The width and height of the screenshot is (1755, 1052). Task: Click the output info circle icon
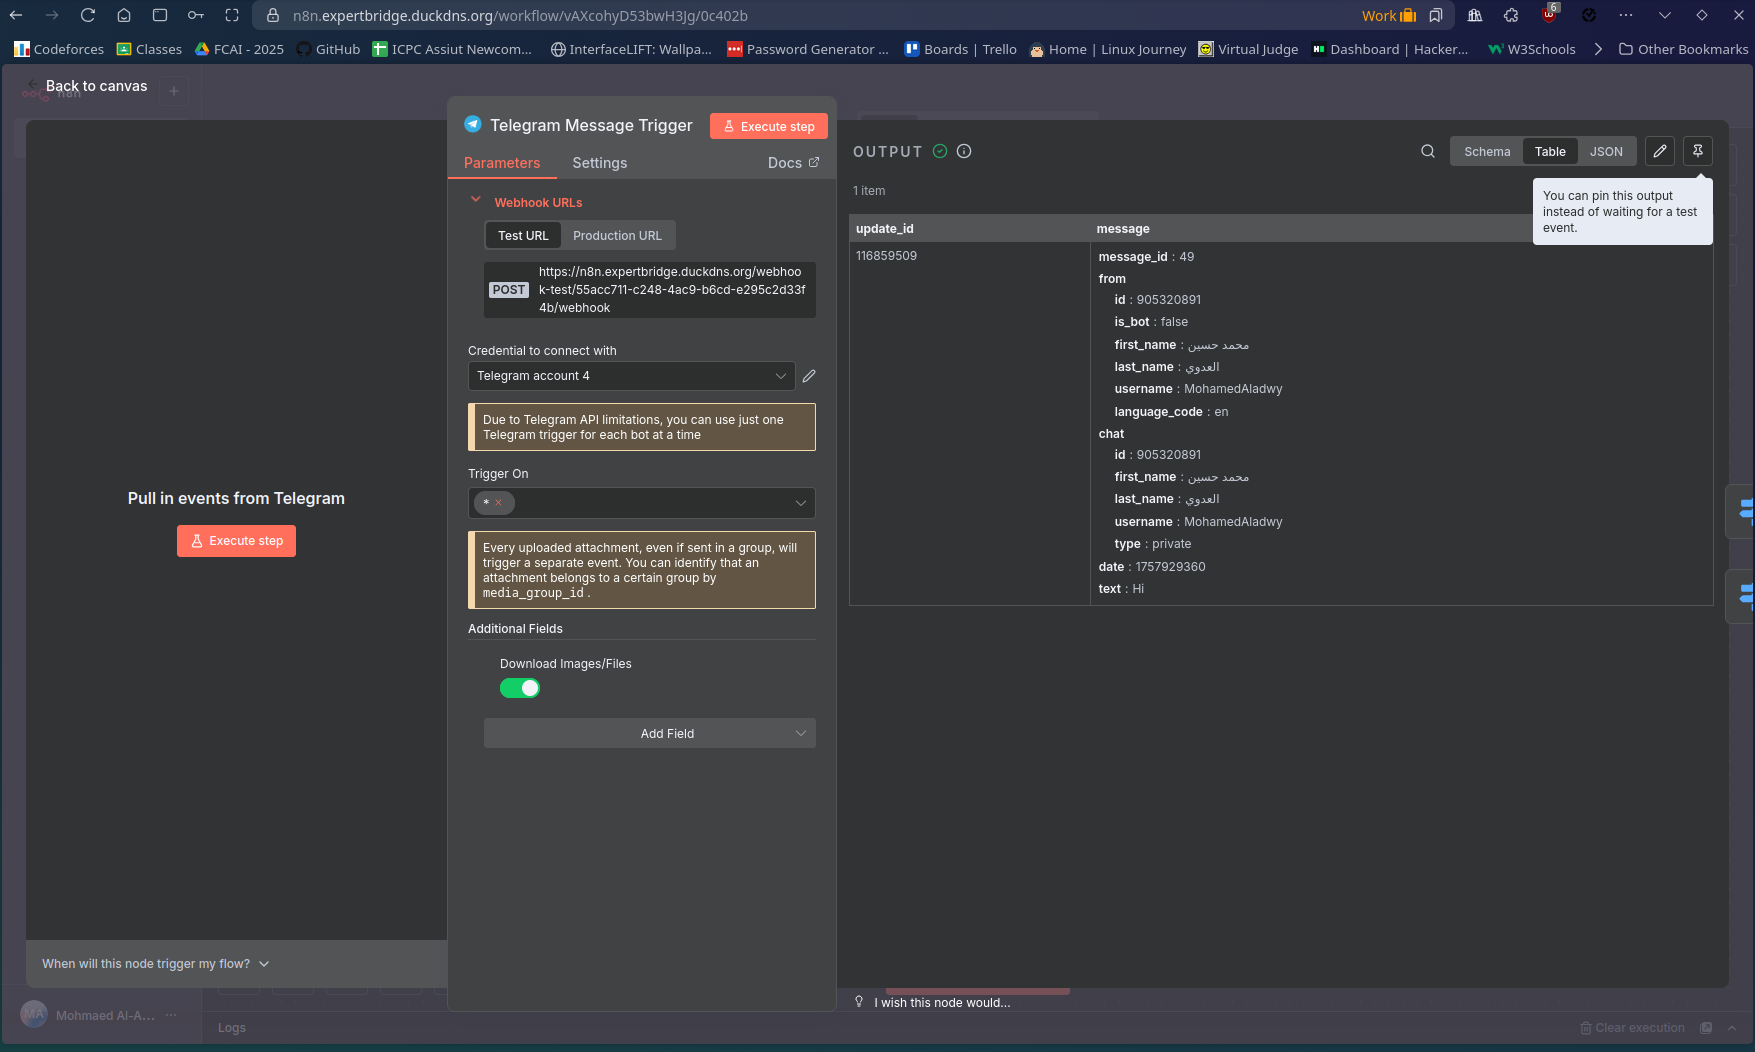coord(964,151)
